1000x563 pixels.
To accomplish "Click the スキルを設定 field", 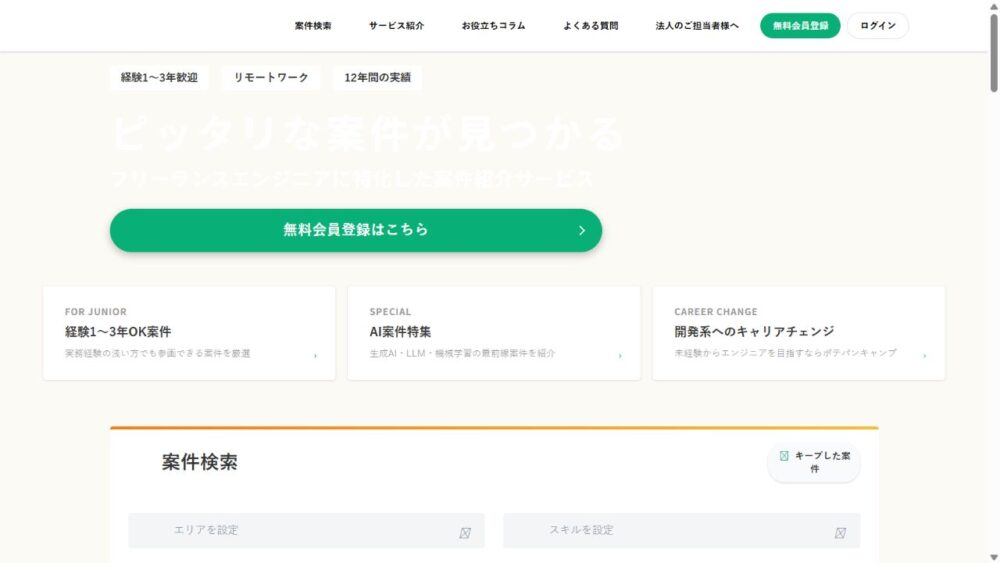I will tap(681, 530).
